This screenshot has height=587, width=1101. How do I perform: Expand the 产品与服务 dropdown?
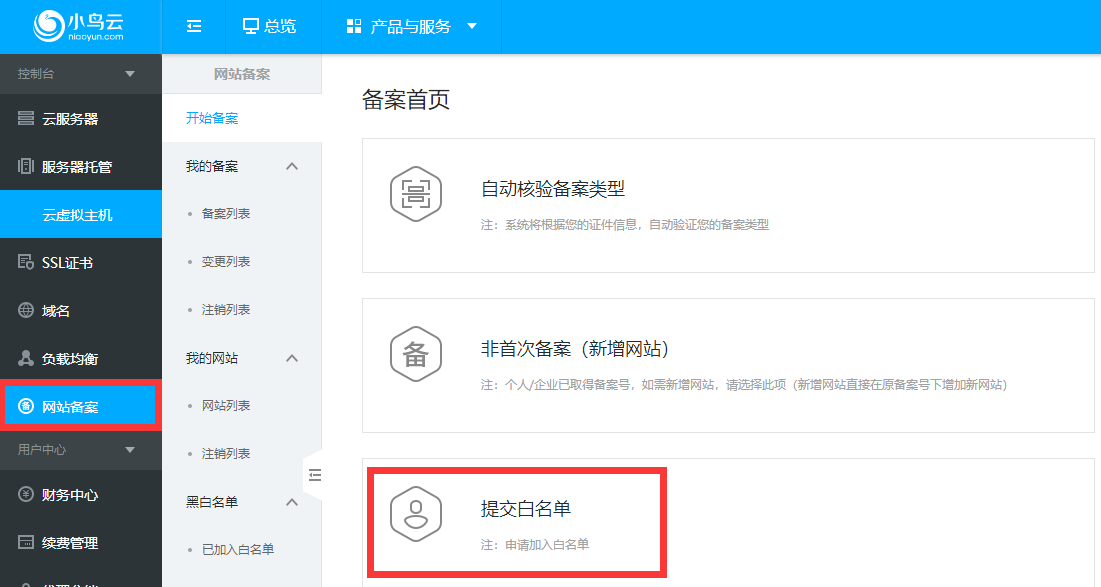pos(410,27)
